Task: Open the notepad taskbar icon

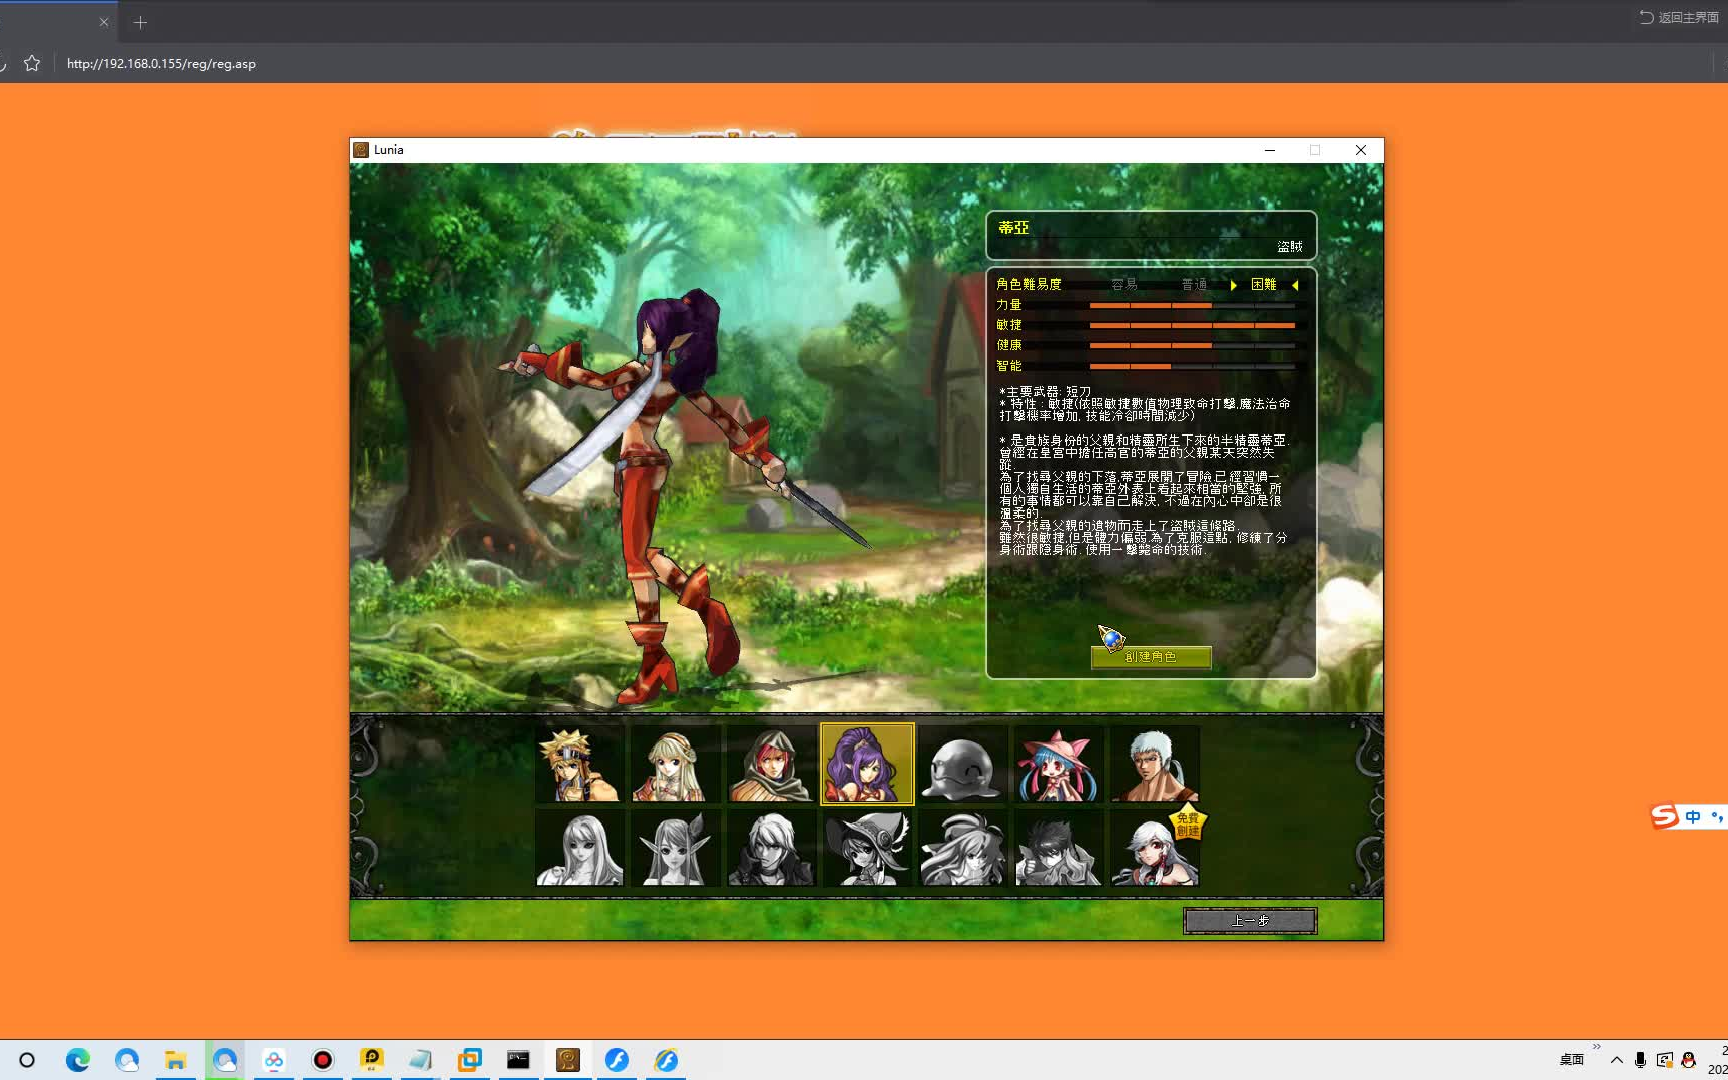Action: (x=421, y=1060)
